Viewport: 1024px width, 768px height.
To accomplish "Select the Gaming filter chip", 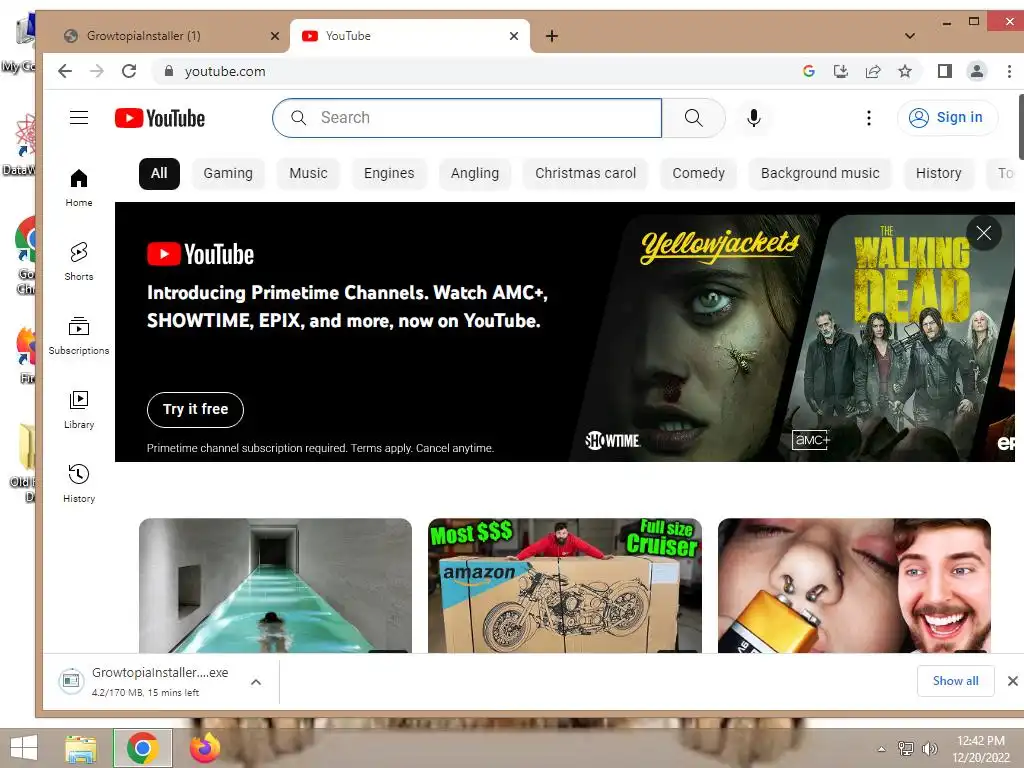I will 228,174.
